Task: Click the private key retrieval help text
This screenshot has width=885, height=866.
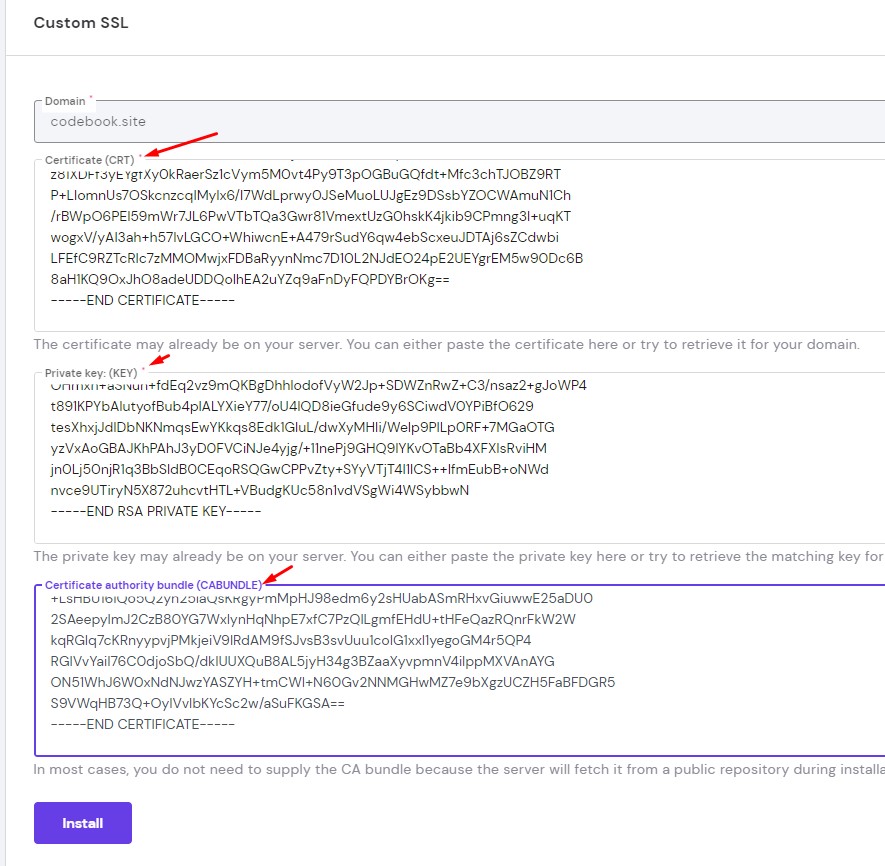Action: click(459, 557)
